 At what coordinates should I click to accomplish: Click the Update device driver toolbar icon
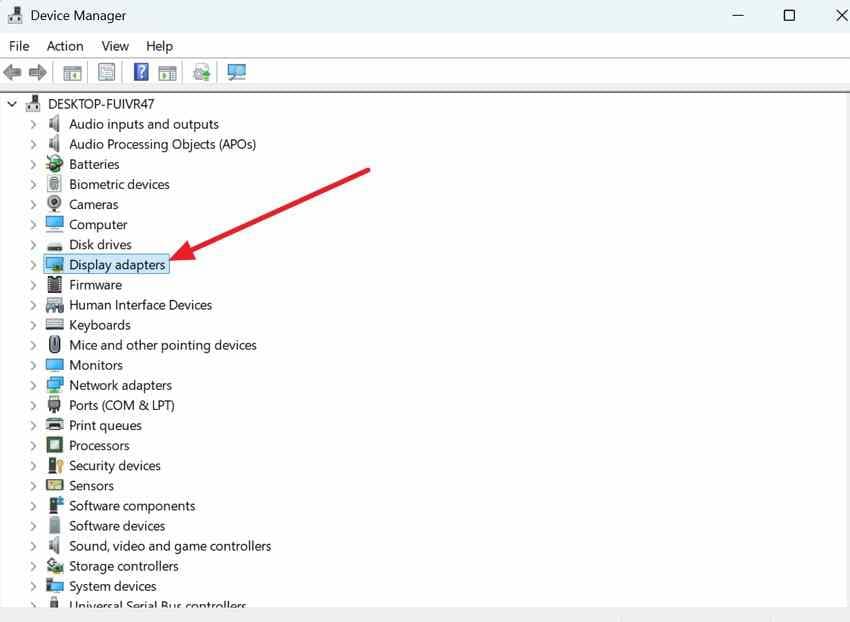[x=202, y=72]
